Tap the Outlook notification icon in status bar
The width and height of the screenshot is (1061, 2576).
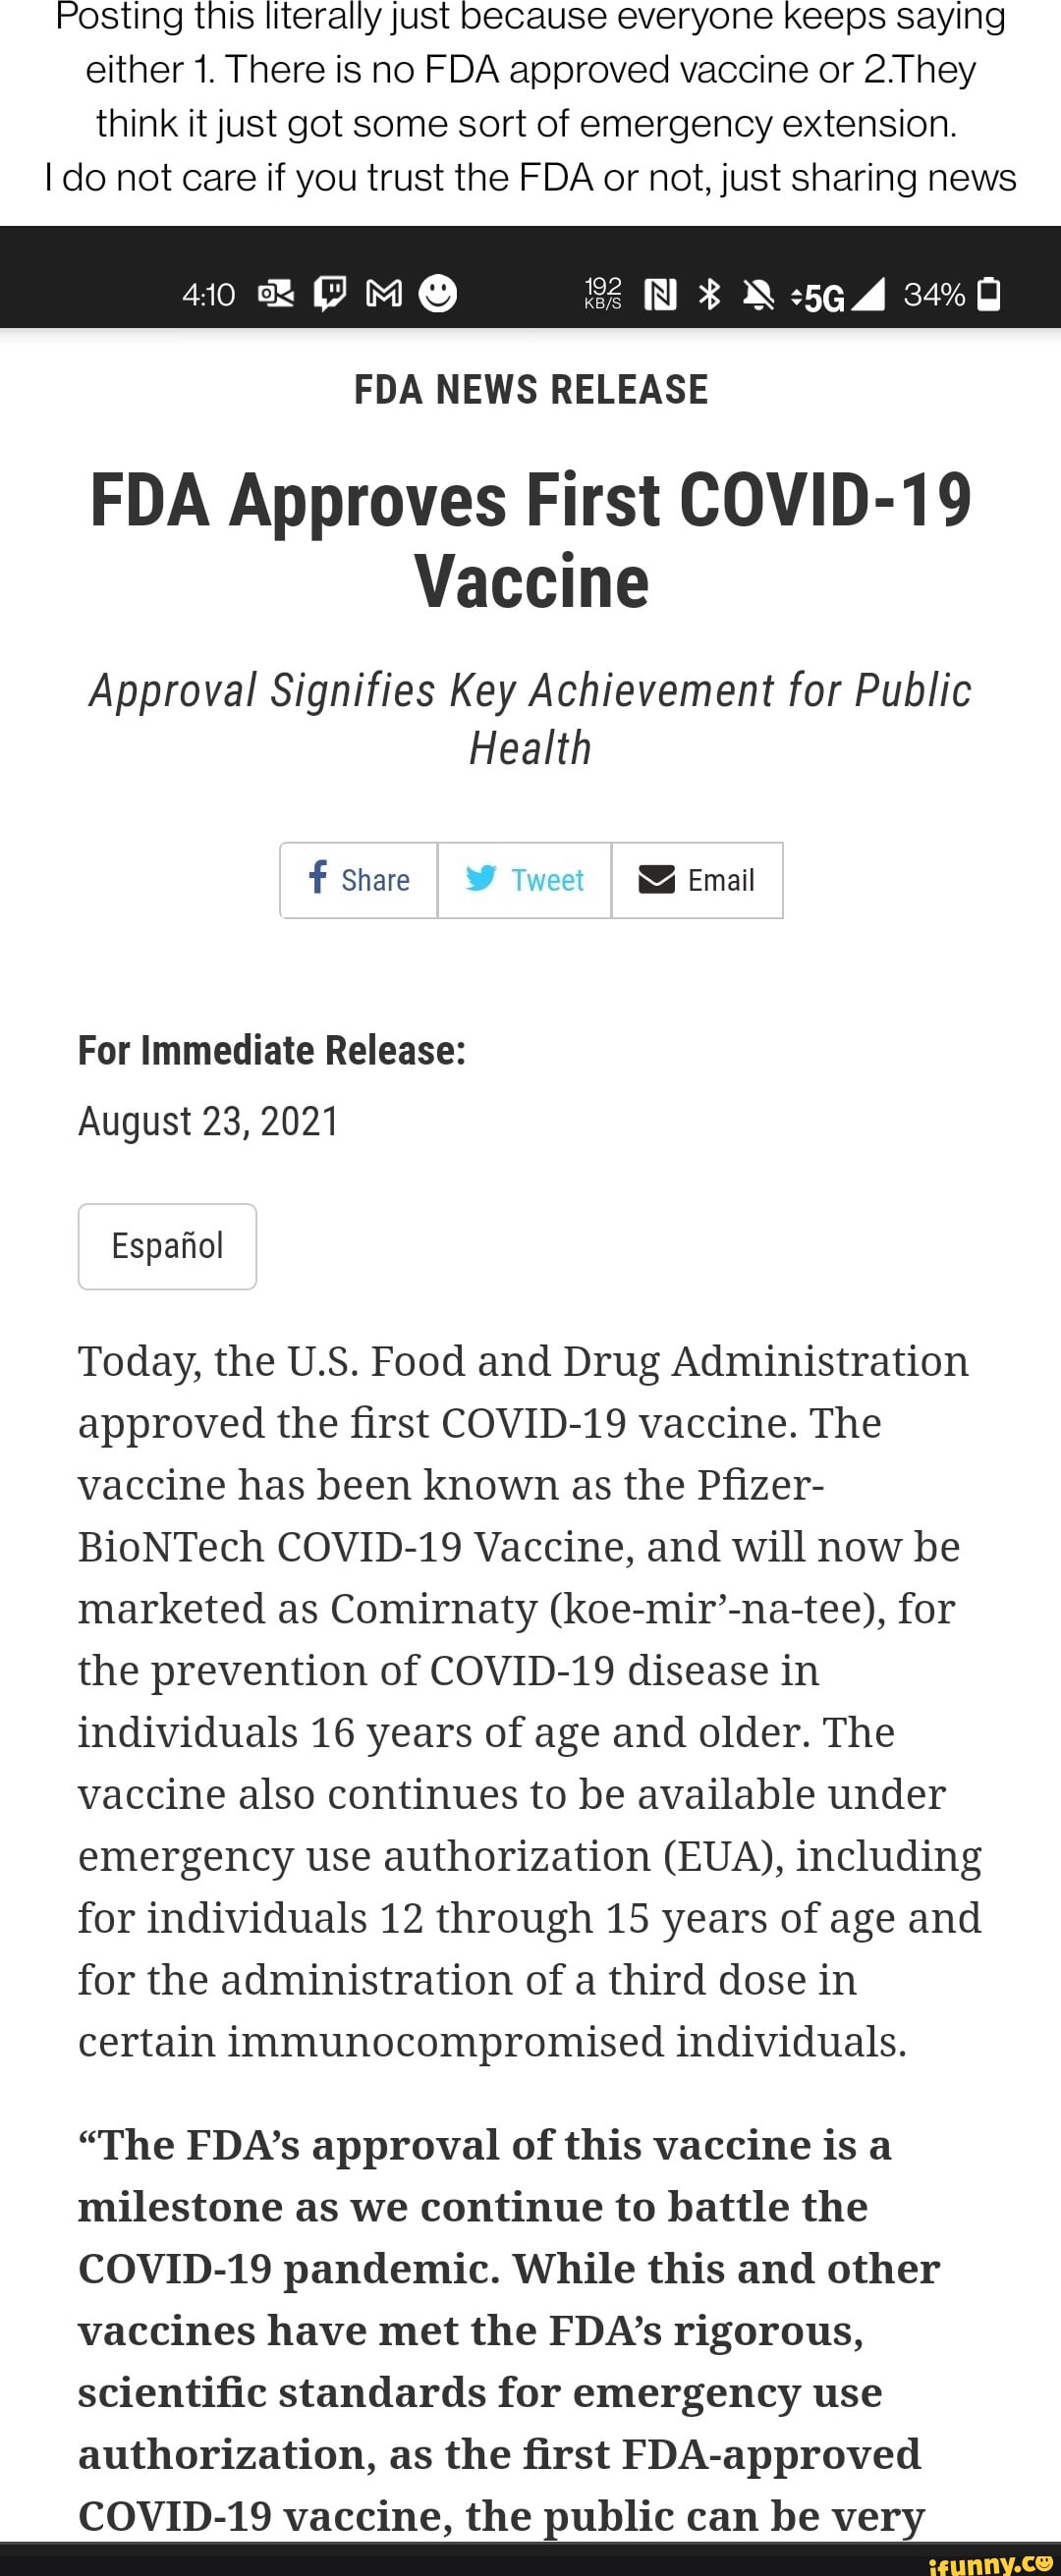coord(276,294)
